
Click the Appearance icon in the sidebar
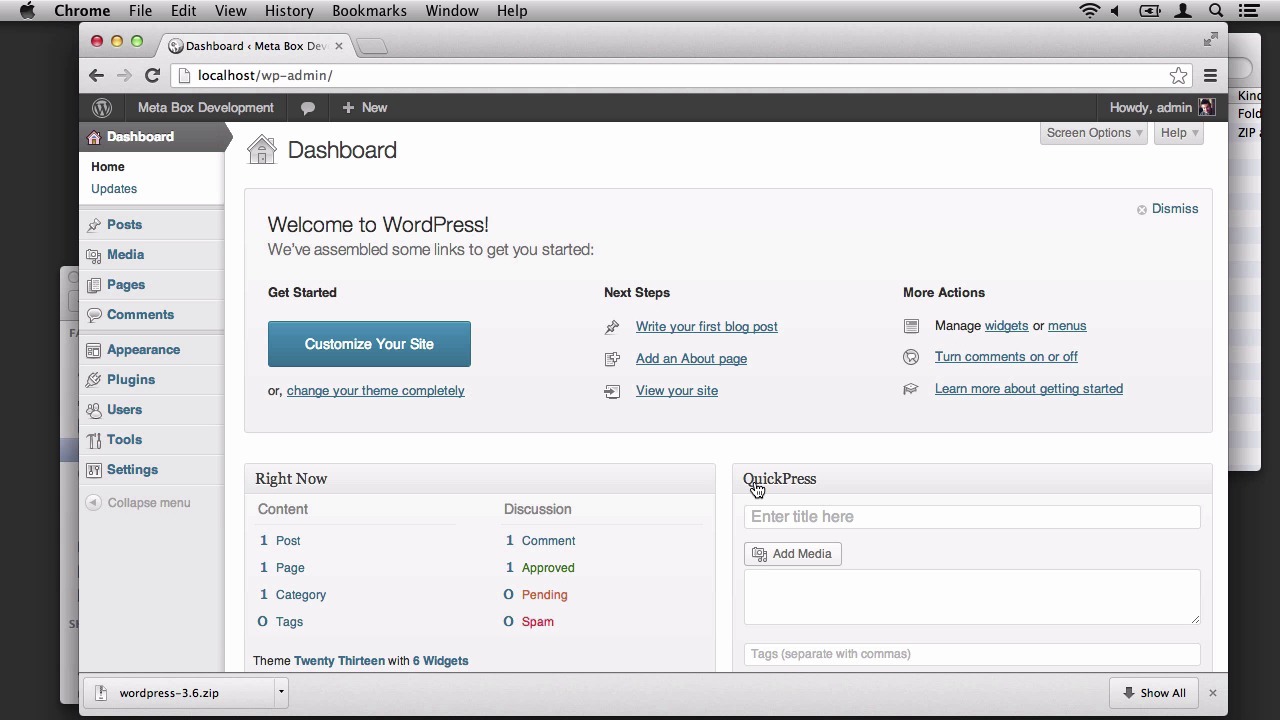coord(94,350)
